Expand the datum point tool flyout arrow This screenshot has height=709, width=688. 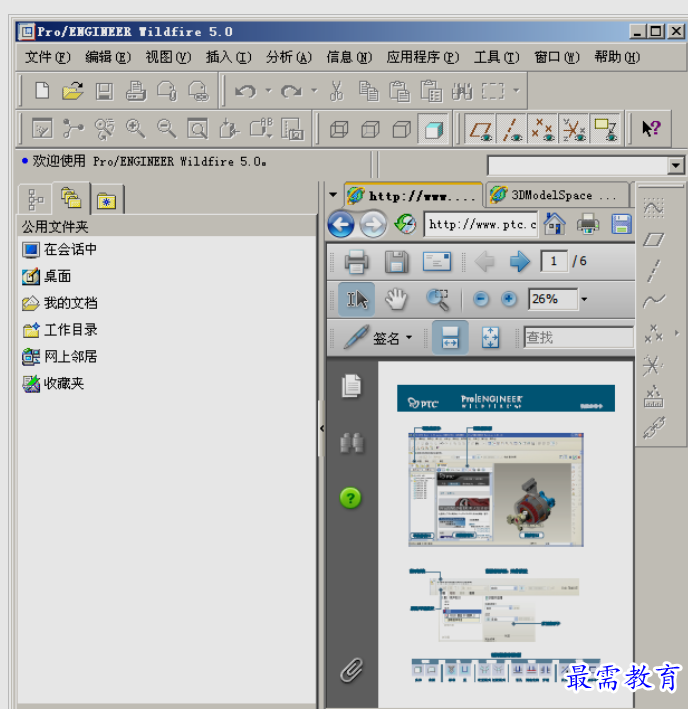coord(677,333)
